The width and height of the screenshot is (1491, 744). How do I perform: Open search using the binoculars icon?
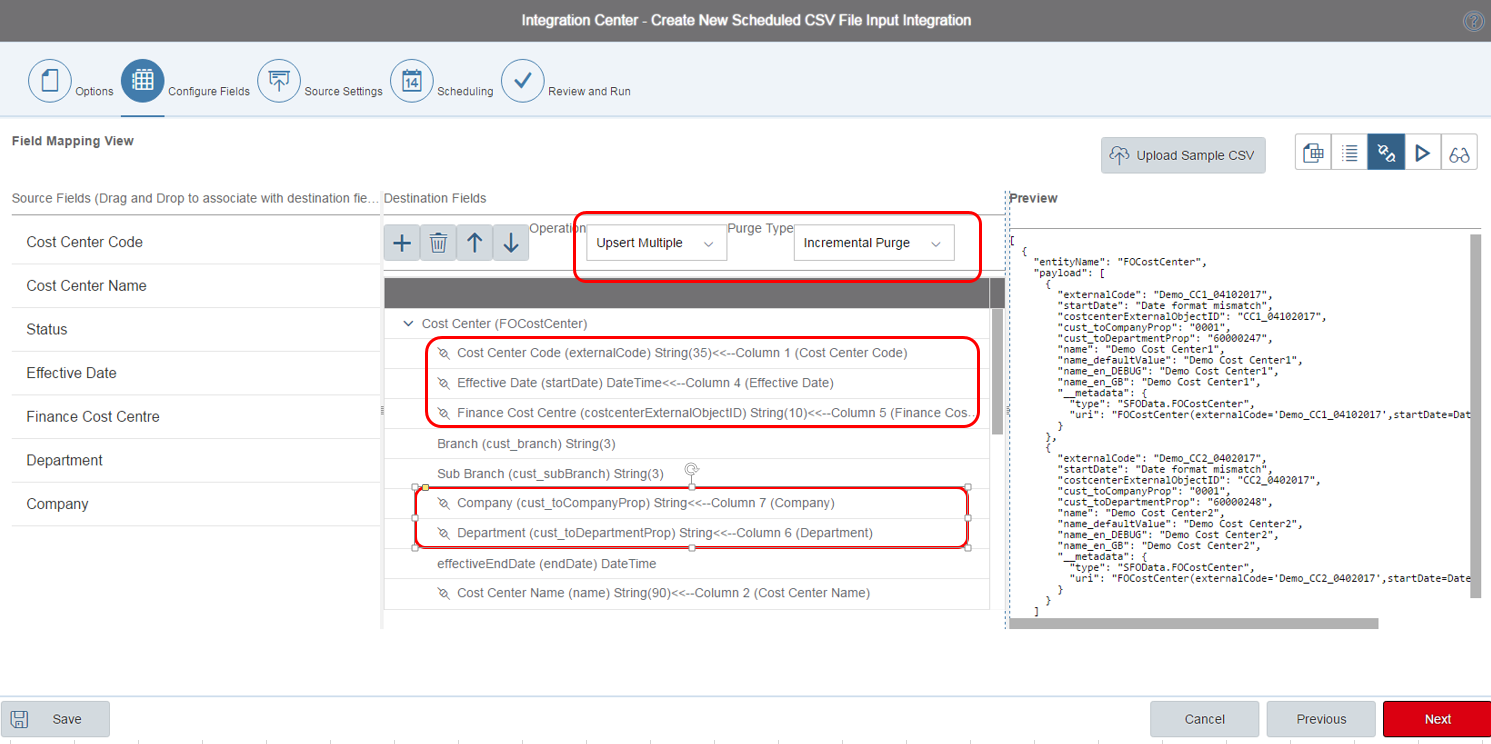coord(1459,152)
